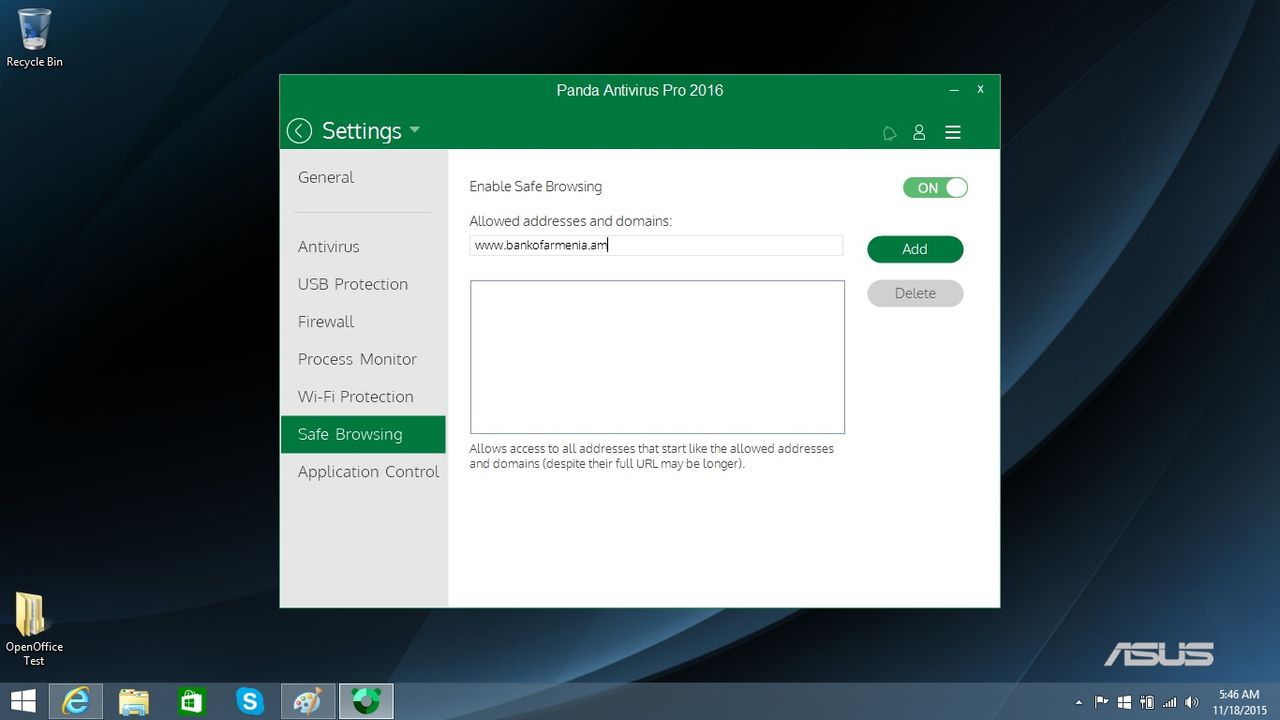Go to Firewall settings

tap(326, 321)
